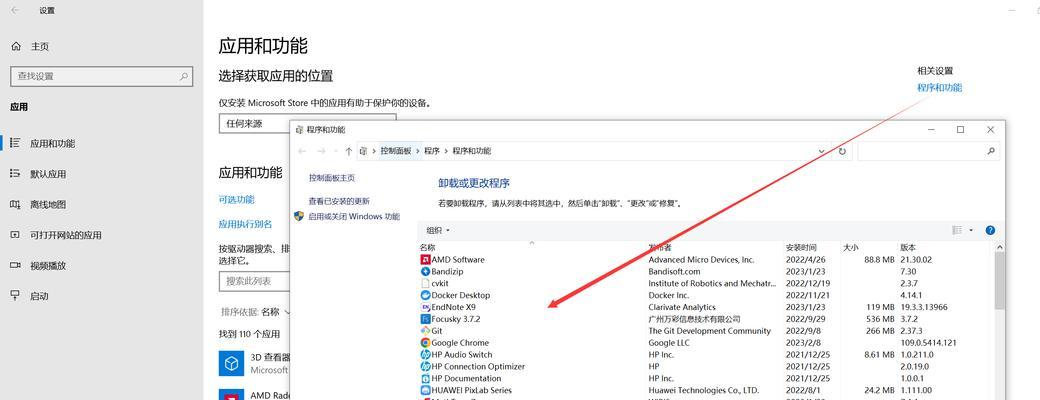Open the view options dropdown arrow
The height and width of the screenshot is (400, 1040).
click(x=971, y=230)
